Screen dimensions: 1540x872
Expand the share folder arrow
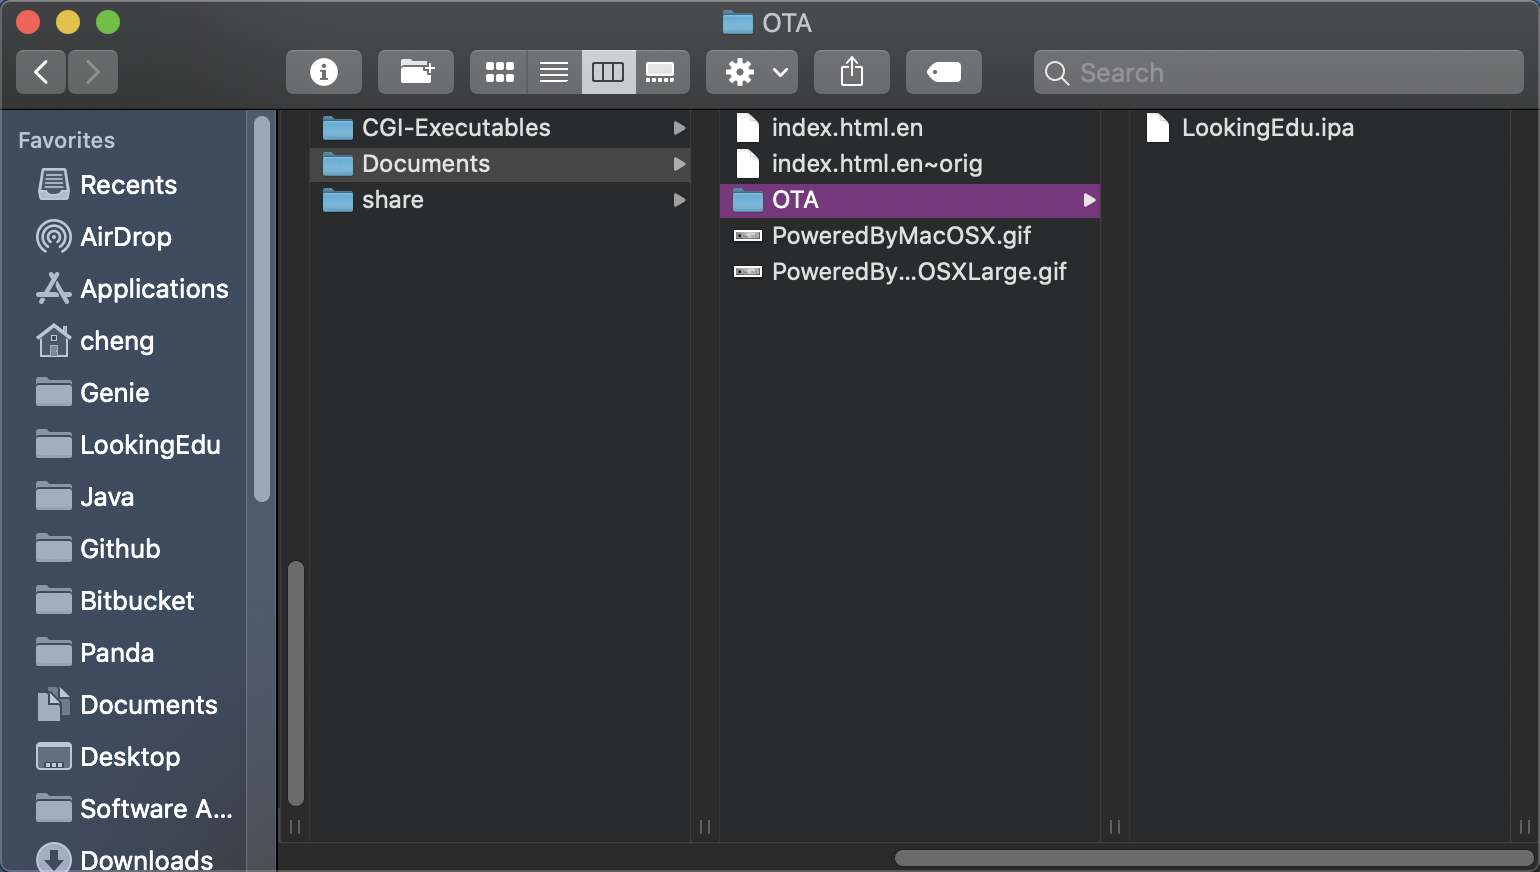pyautogui.click(x=679, y=200)
